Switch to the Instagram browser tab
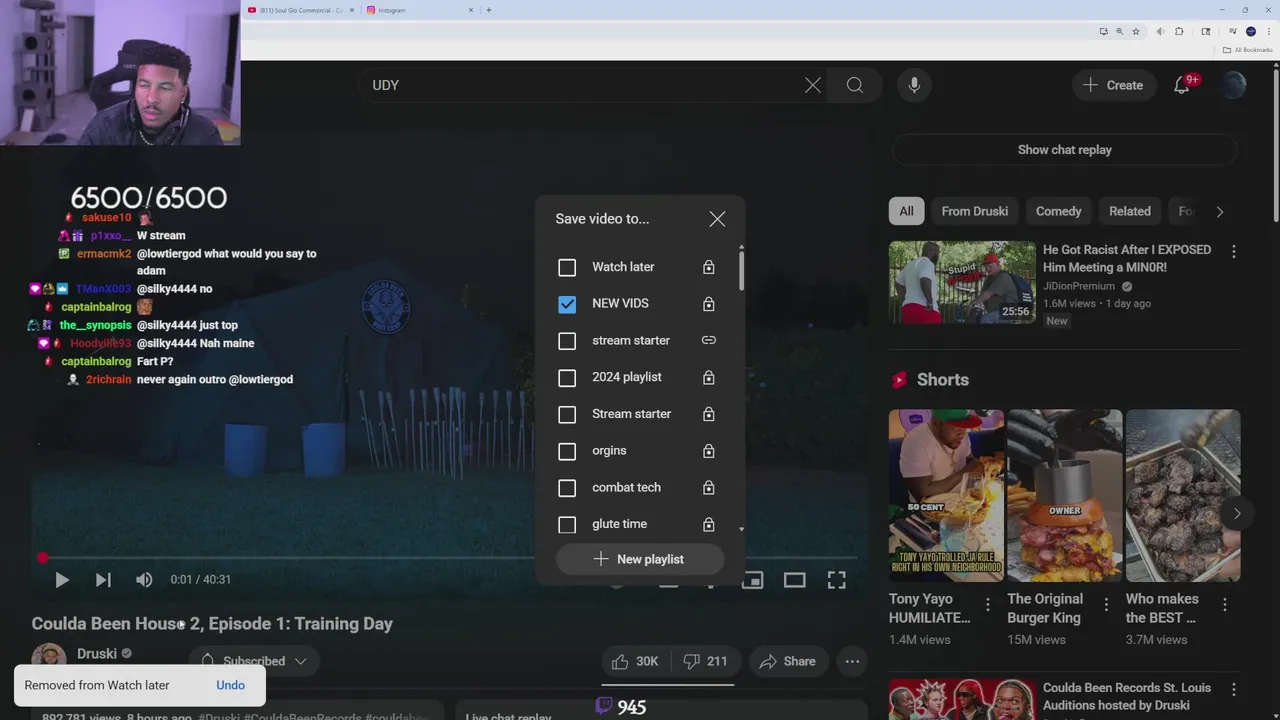This screenshot has height=720, width=1280. pos(418,10)
